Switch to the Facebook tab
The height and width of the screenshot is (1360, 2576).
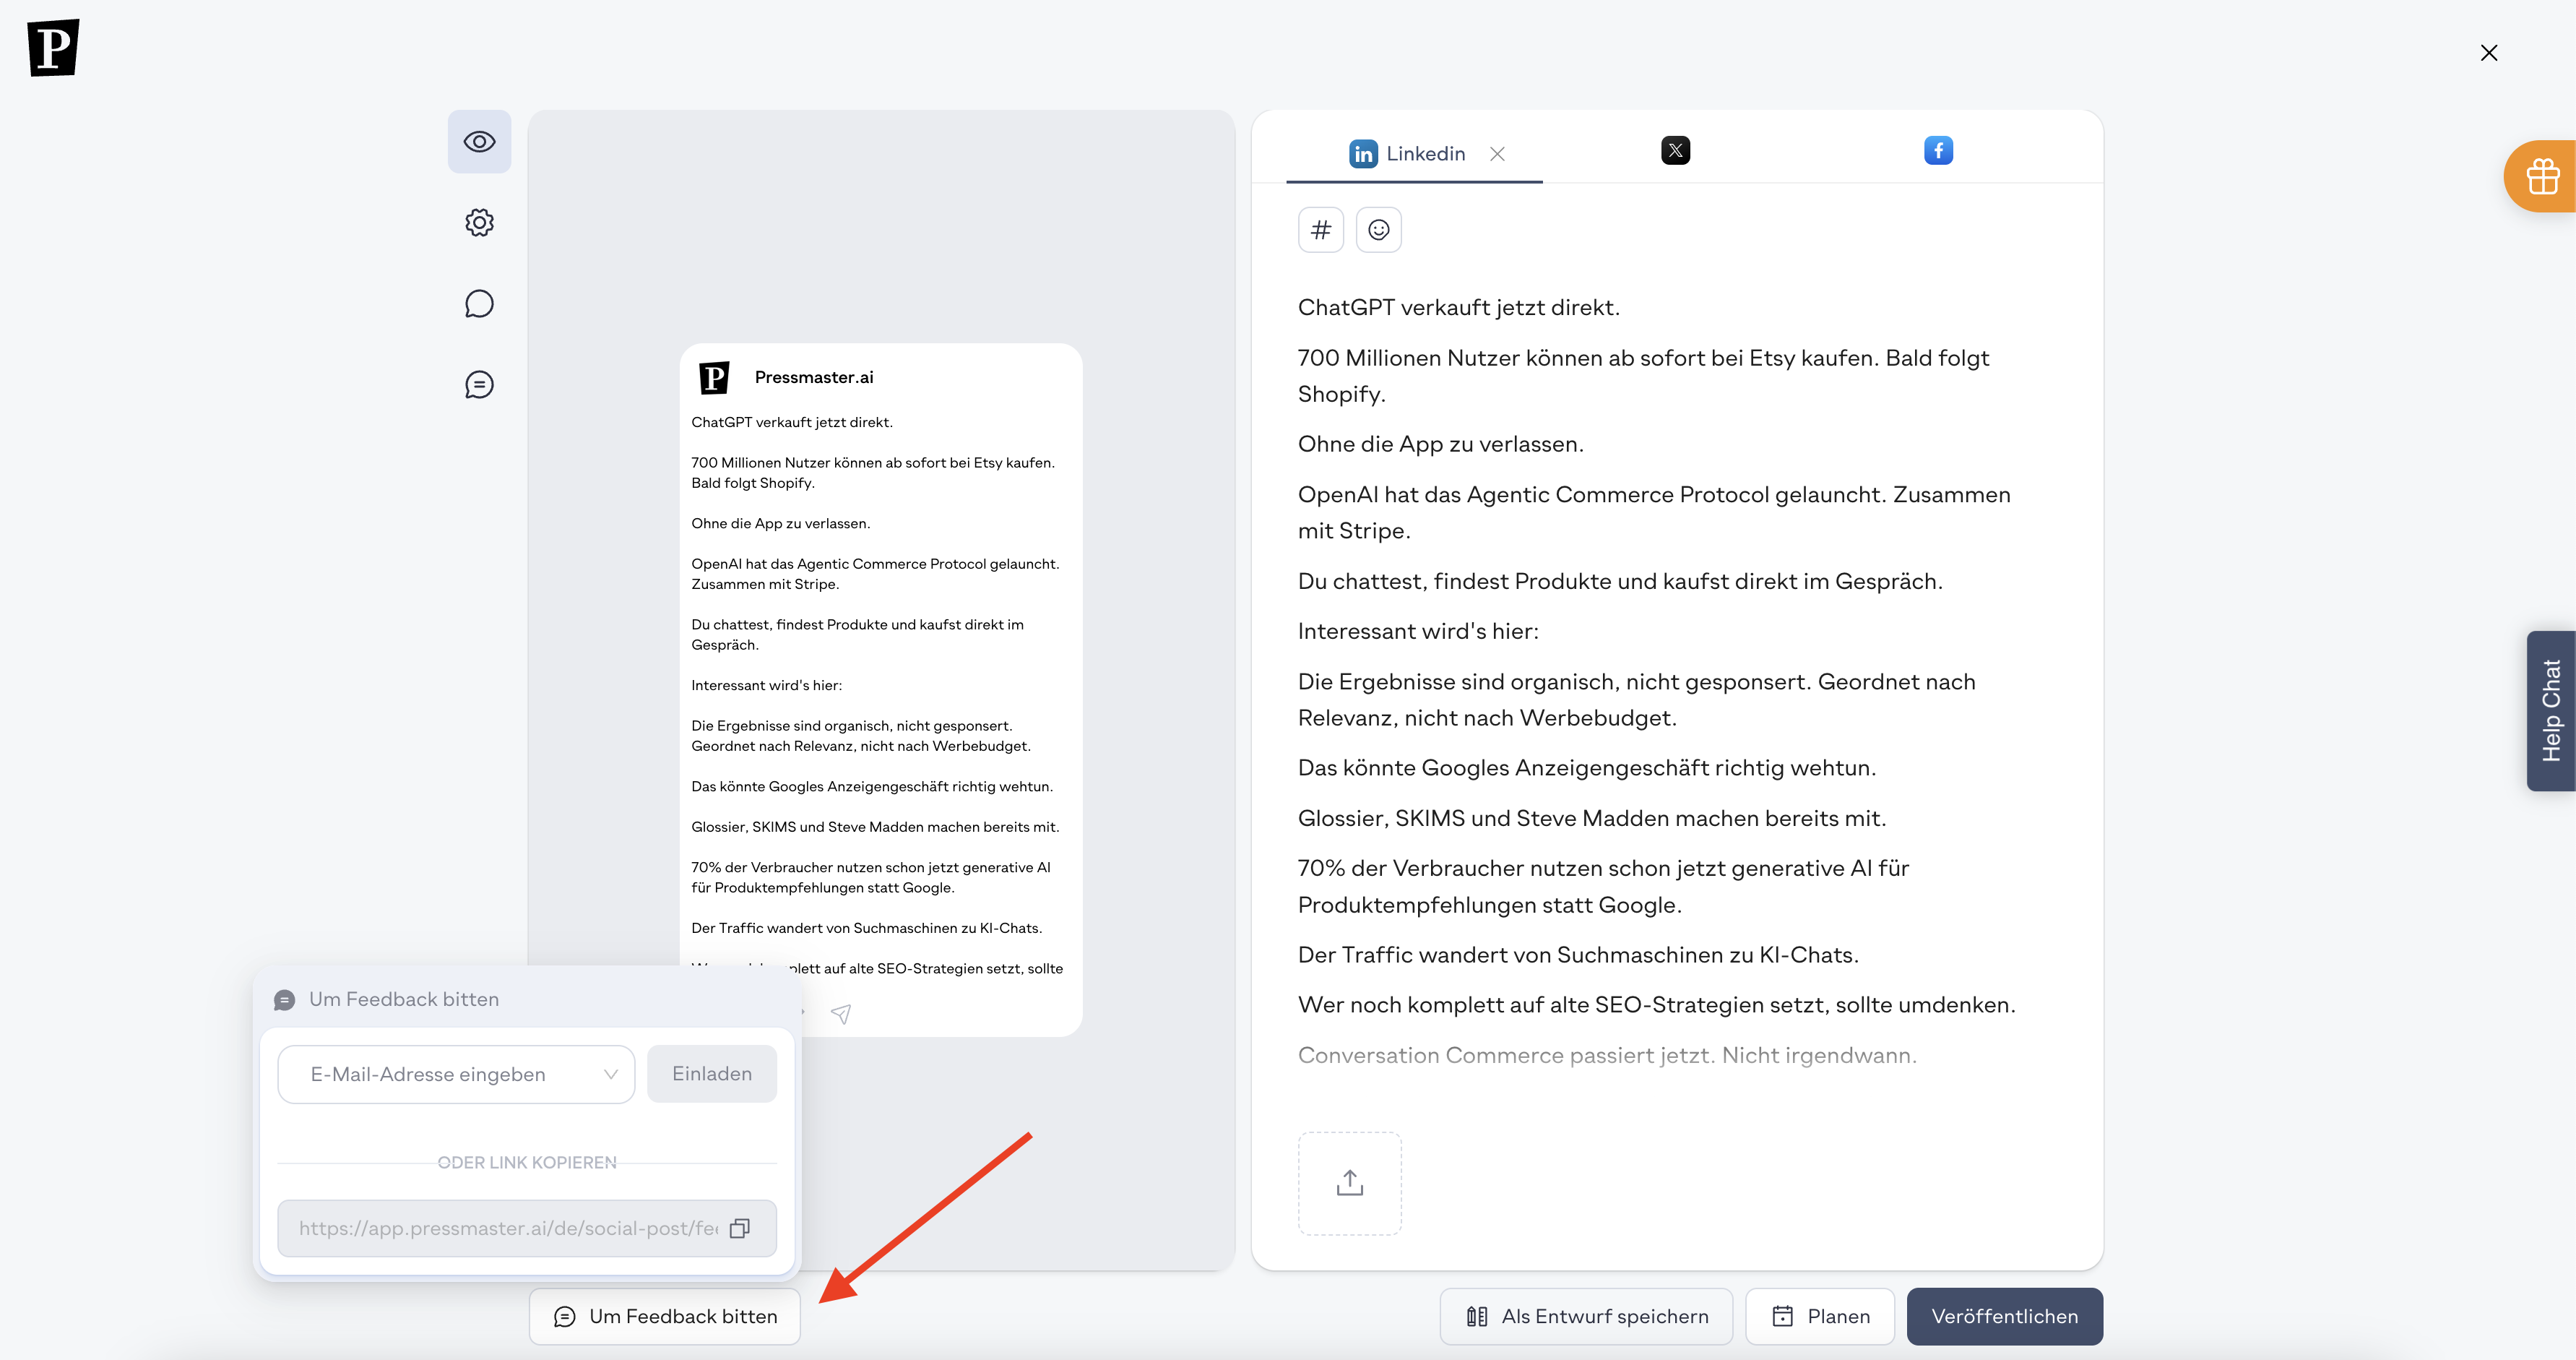pyautogui.click(x=1938, y=151)
